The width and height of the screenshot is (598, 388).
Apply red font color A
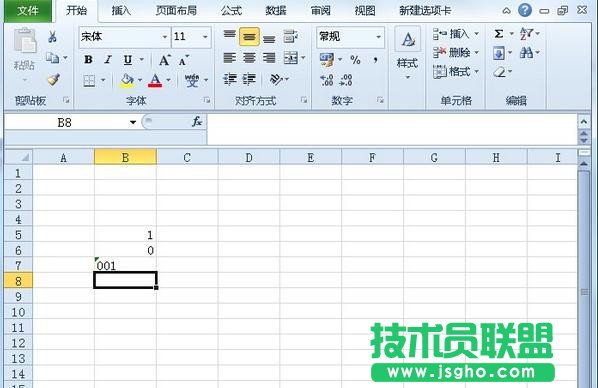(x=155, y=80)
